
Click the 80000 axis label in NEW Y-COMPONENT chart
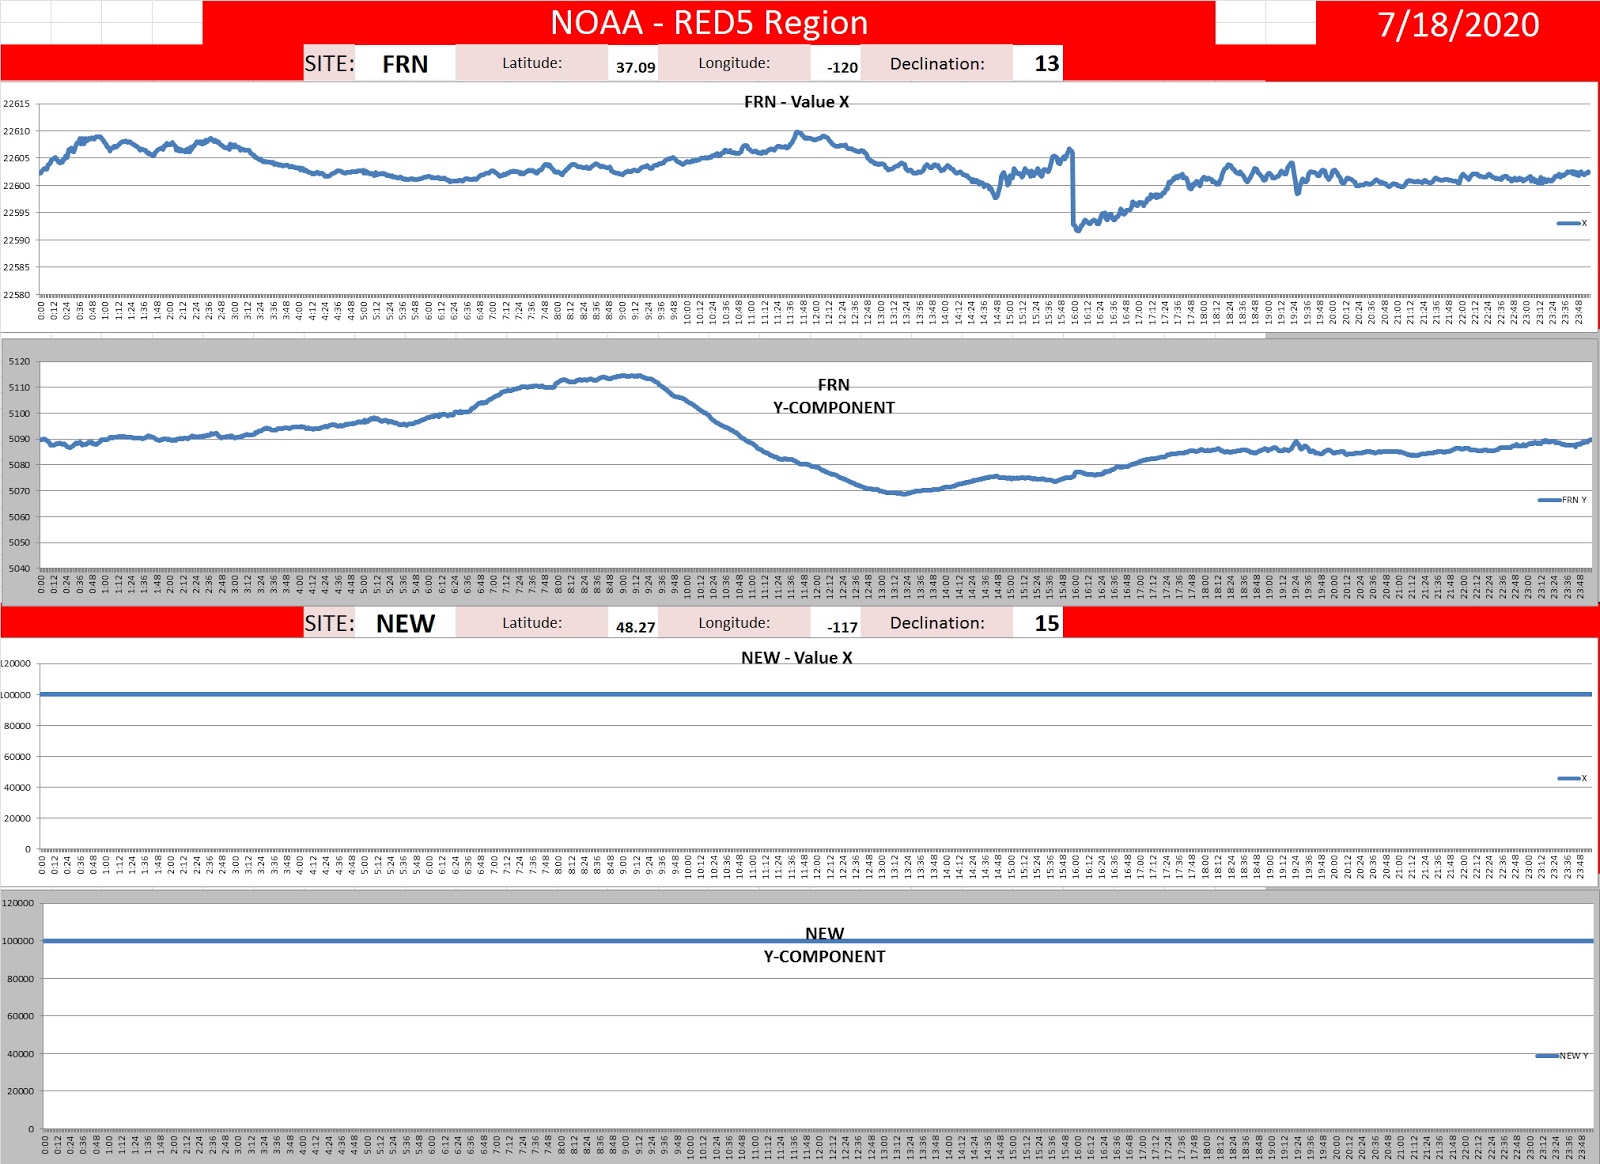20,979
